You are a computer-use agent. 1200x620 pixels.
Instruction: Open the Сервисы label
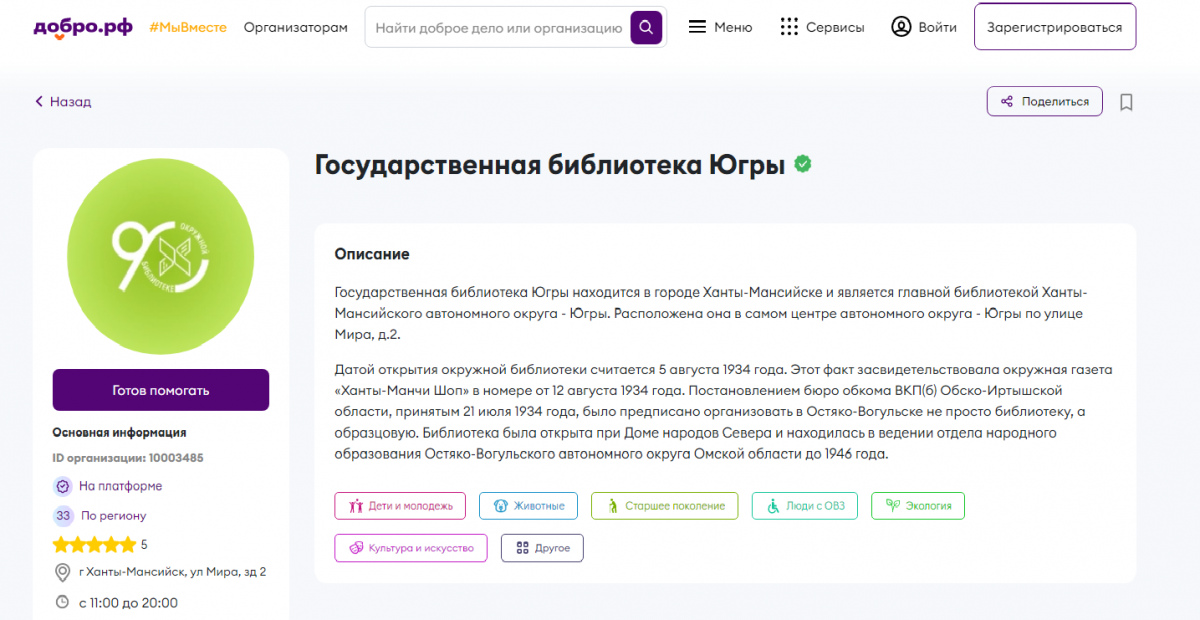835,27
